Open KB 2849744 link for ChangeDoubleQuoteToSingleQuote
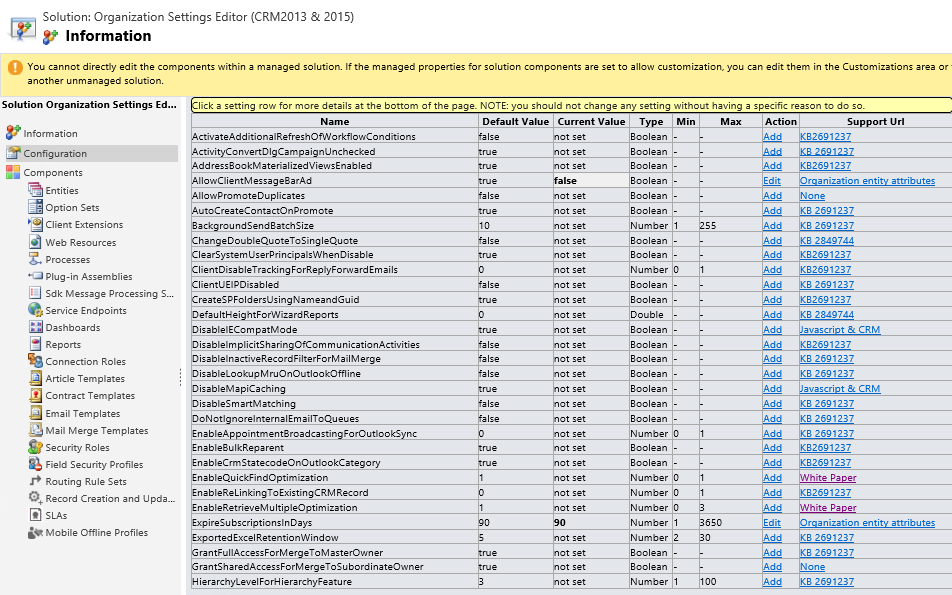The height and width of the screenshot is (595, 952). coord(827,240)
